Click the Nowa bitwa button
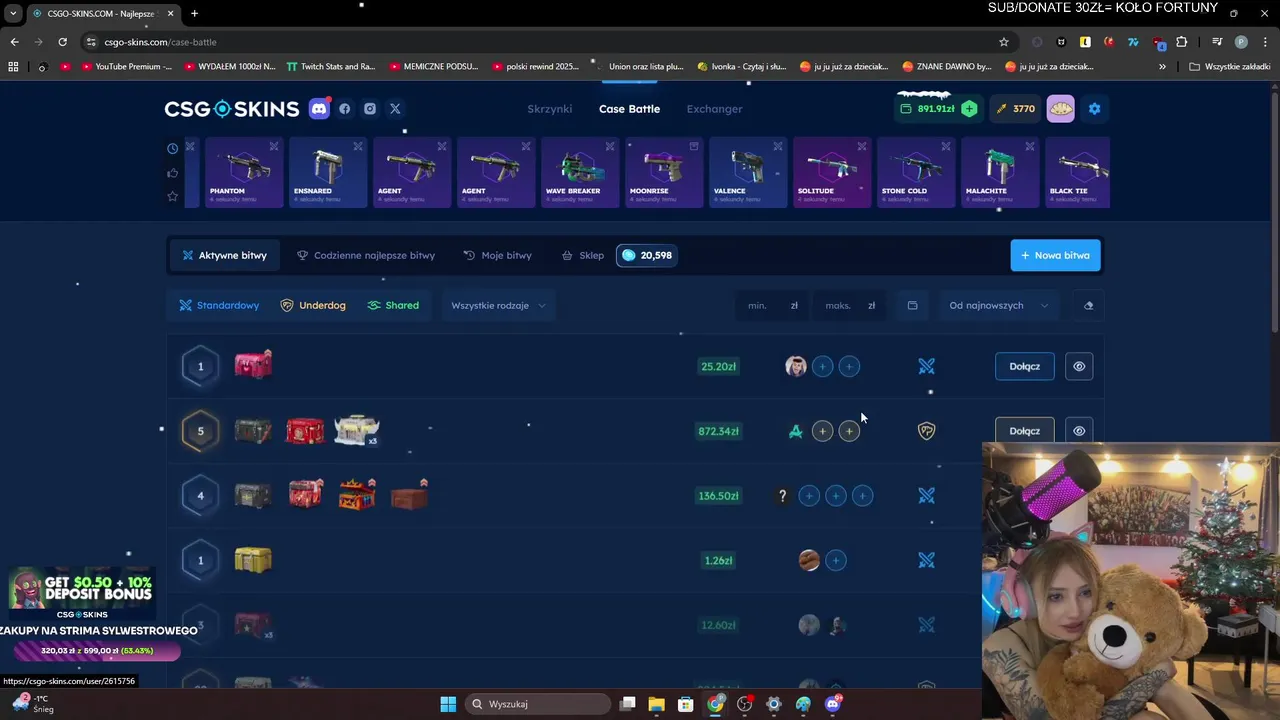 pos(1055,255)
